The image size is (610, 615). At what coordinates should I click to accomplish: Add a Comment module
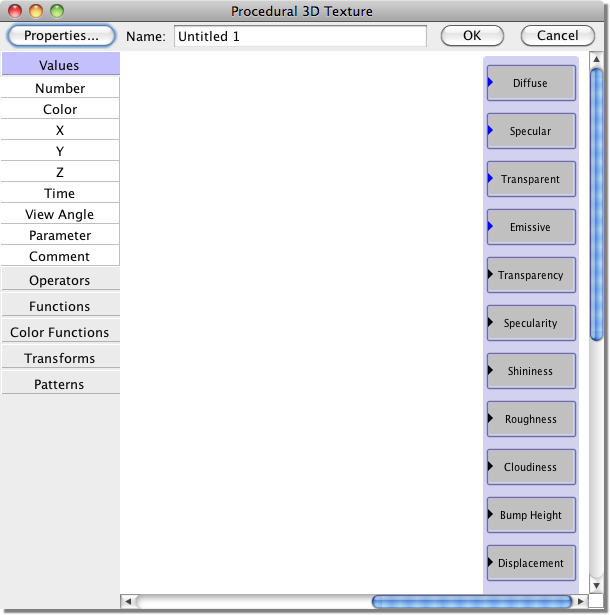click(60, 256)
